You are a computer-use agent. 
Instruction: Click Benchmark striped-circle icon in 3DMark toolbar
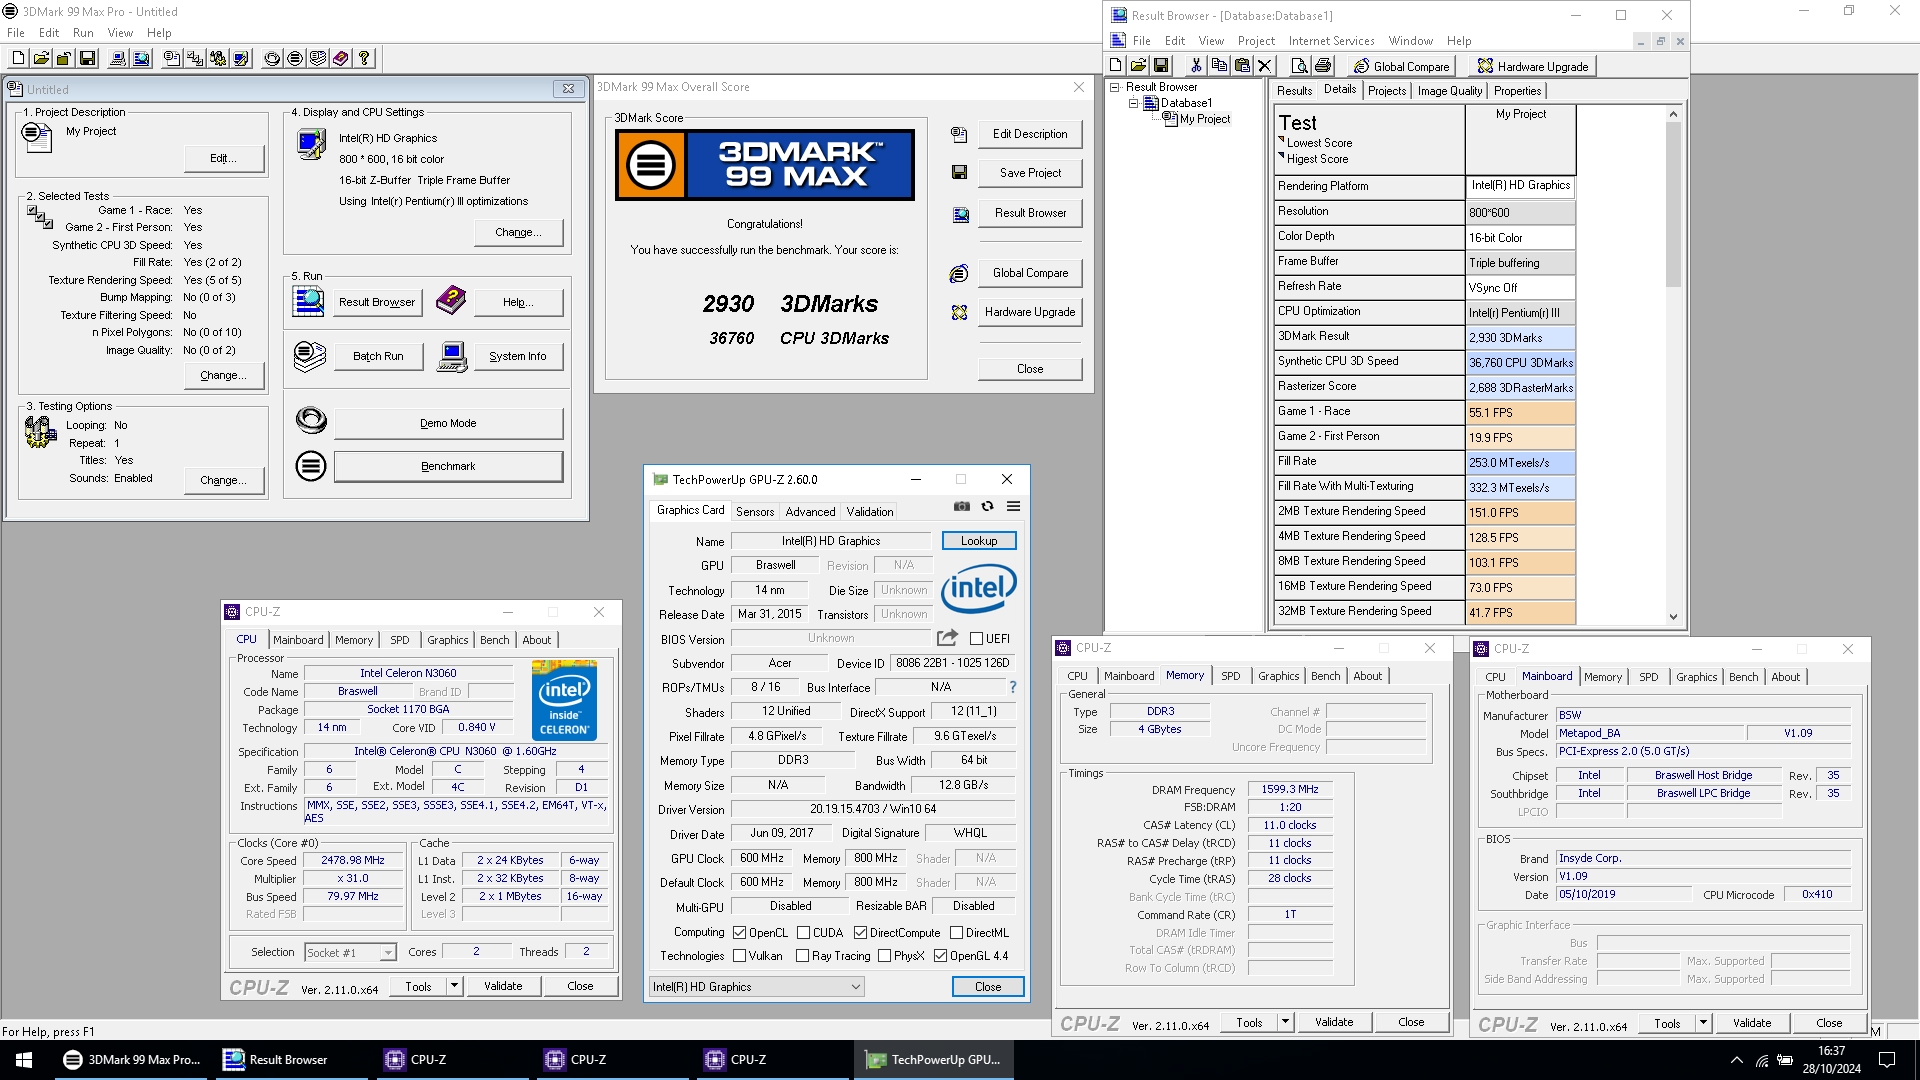click(x=295, y=58)
